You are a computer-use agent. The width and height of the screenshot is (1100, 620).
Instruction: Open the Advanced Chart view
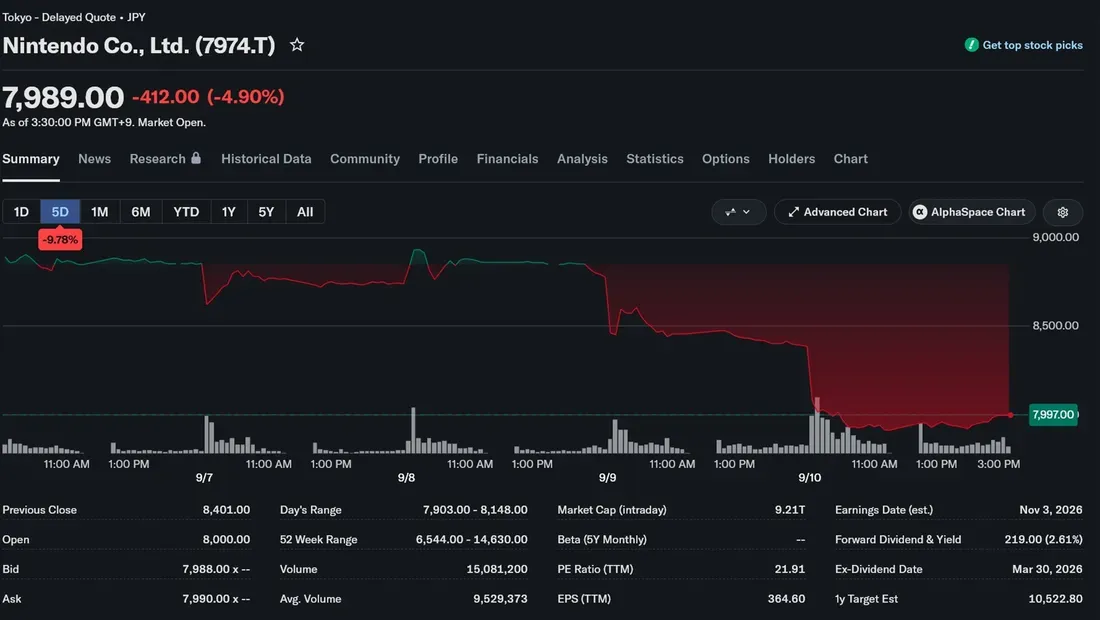(838, 212)
